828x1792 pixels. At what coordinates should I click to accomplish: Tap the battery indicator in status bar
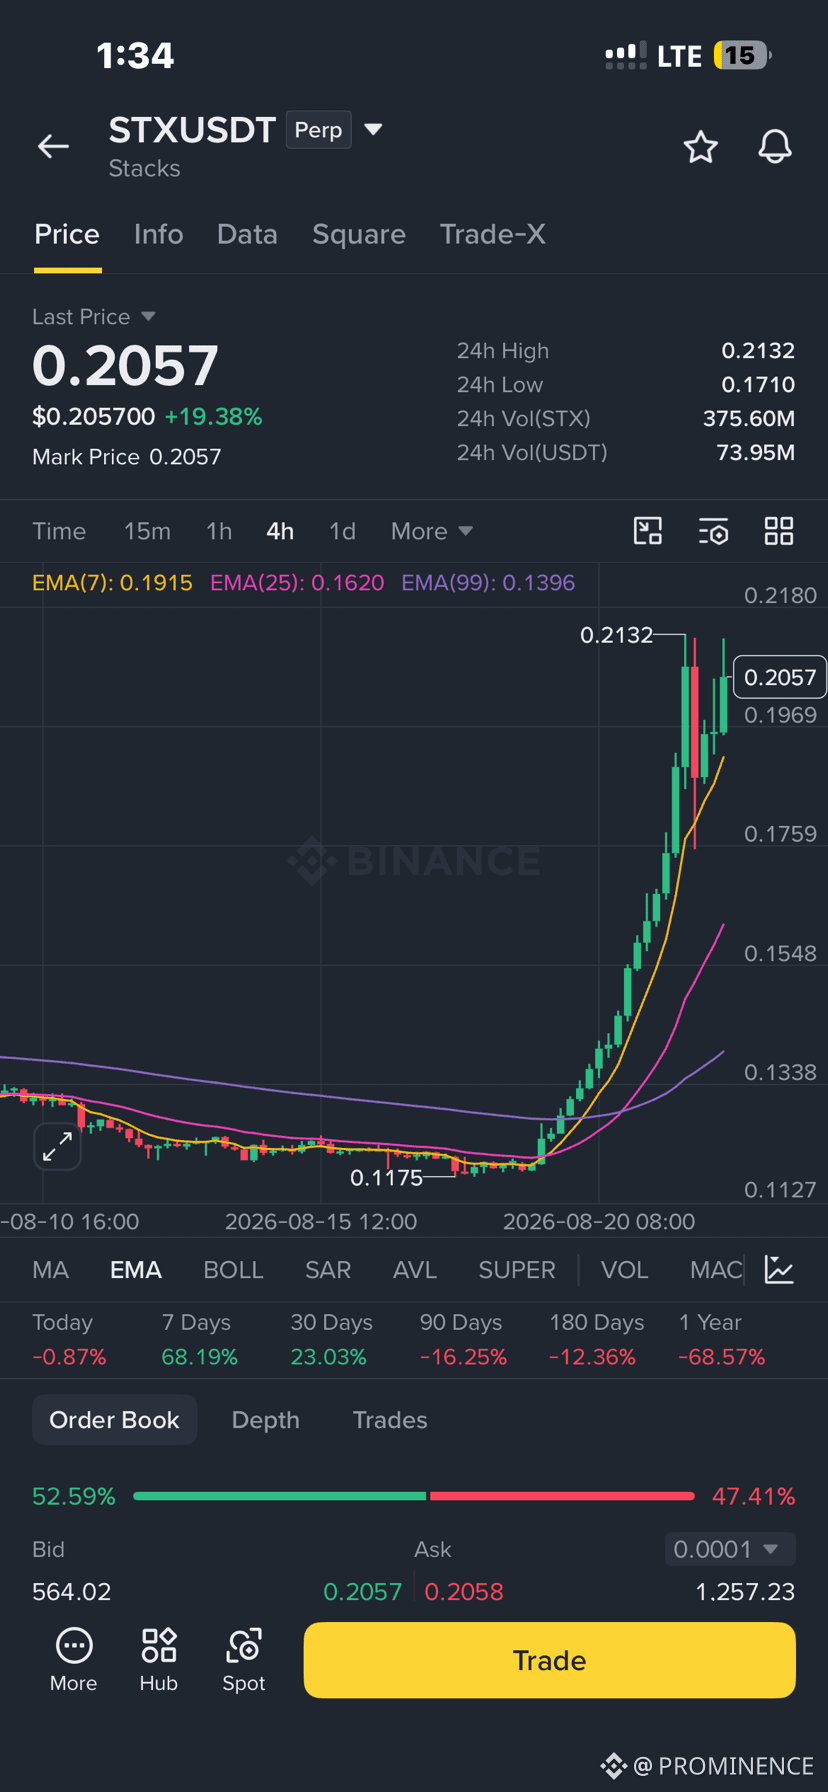(742, 55)
